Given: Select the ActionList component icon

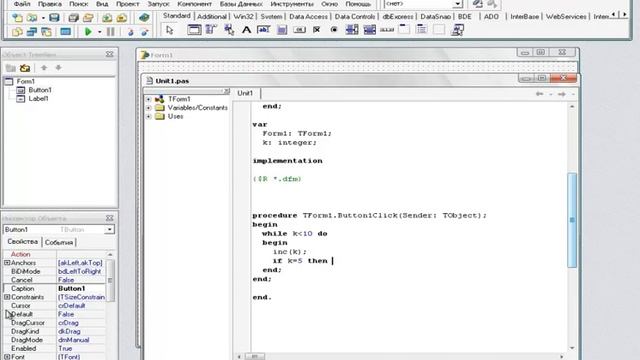Looking at the screenshot, I should [458, 30].
